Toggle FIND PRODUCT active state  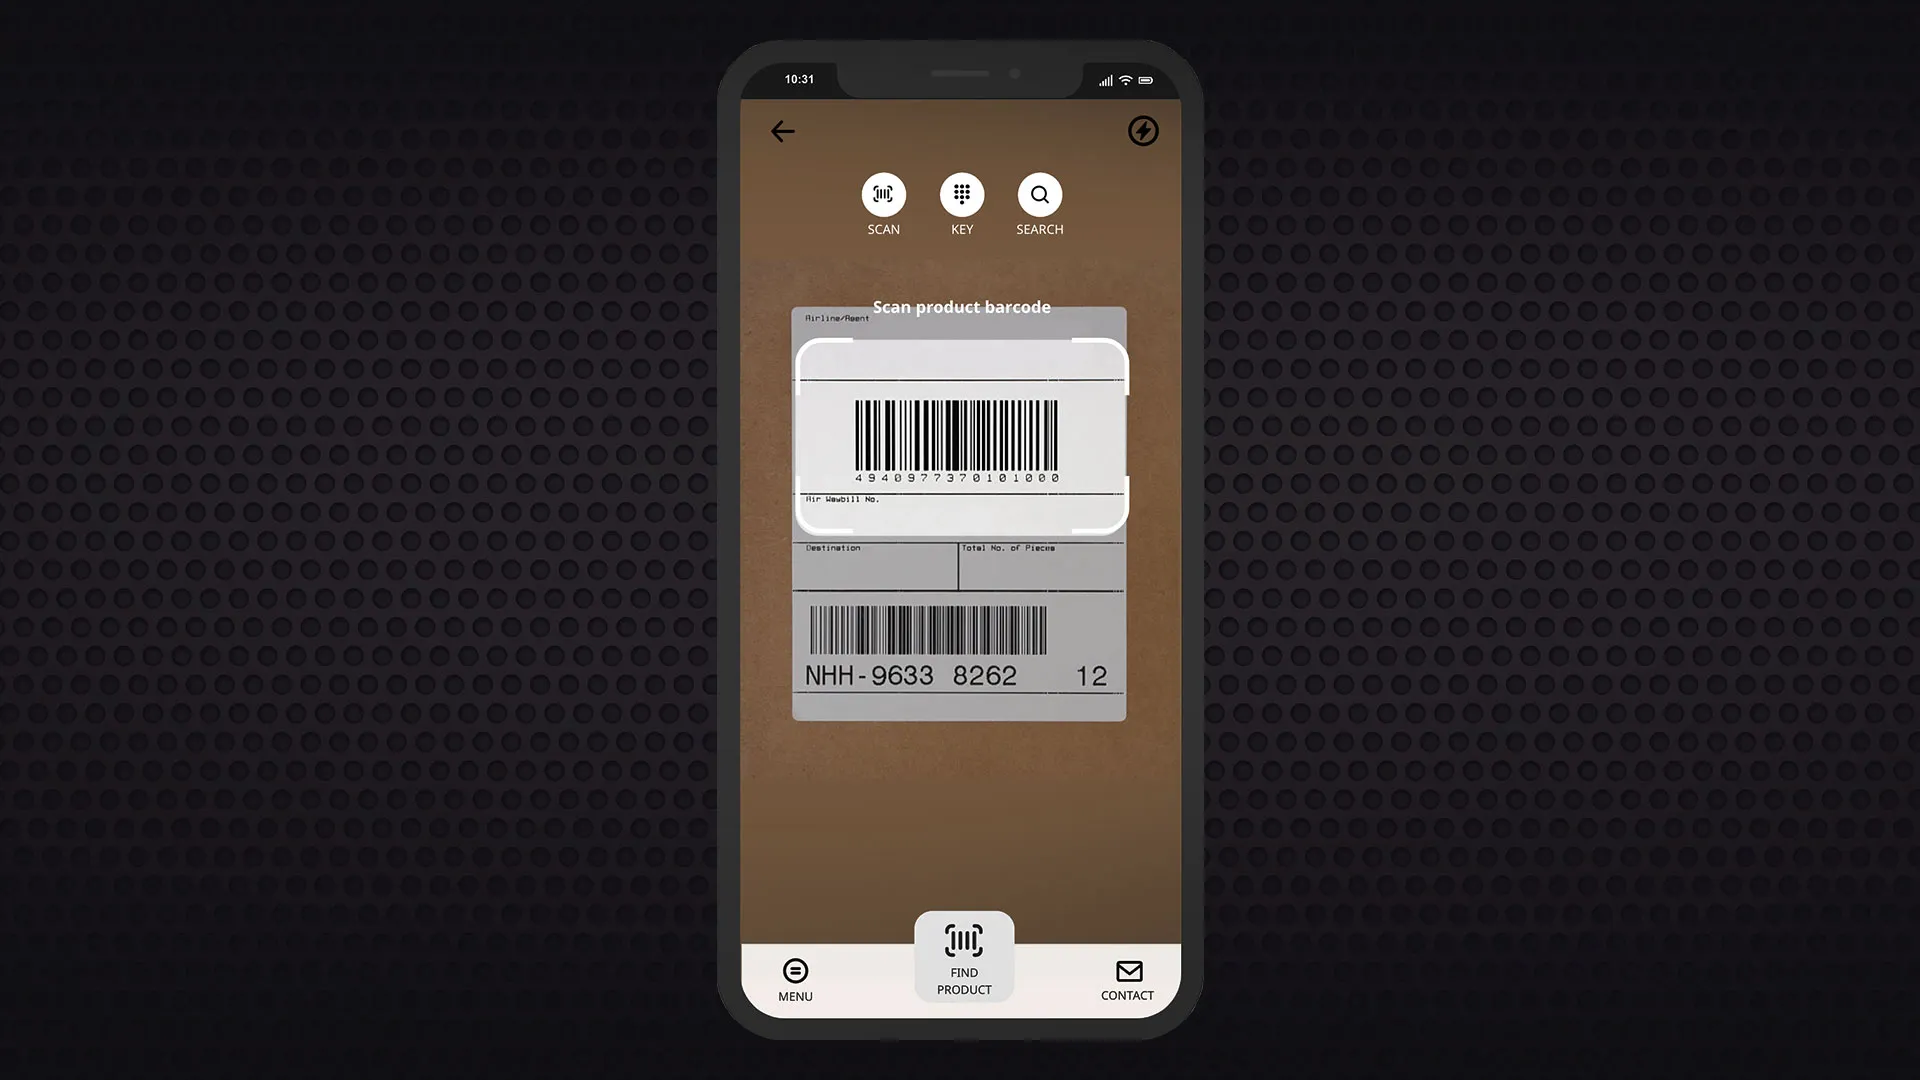(x=963, y=956)
